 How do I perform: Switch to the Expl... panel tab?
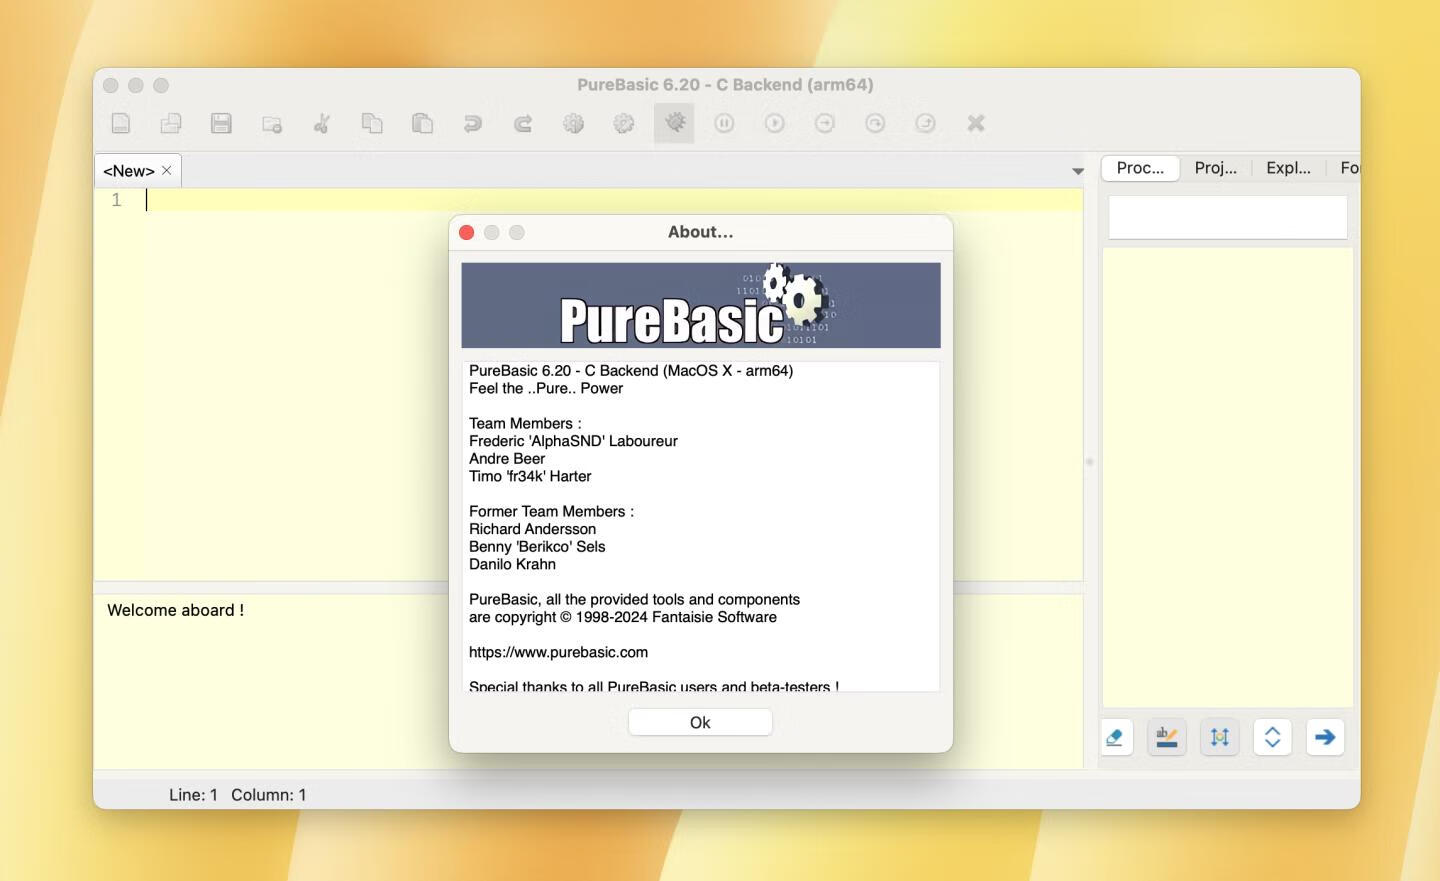(x=1288, y=168)
